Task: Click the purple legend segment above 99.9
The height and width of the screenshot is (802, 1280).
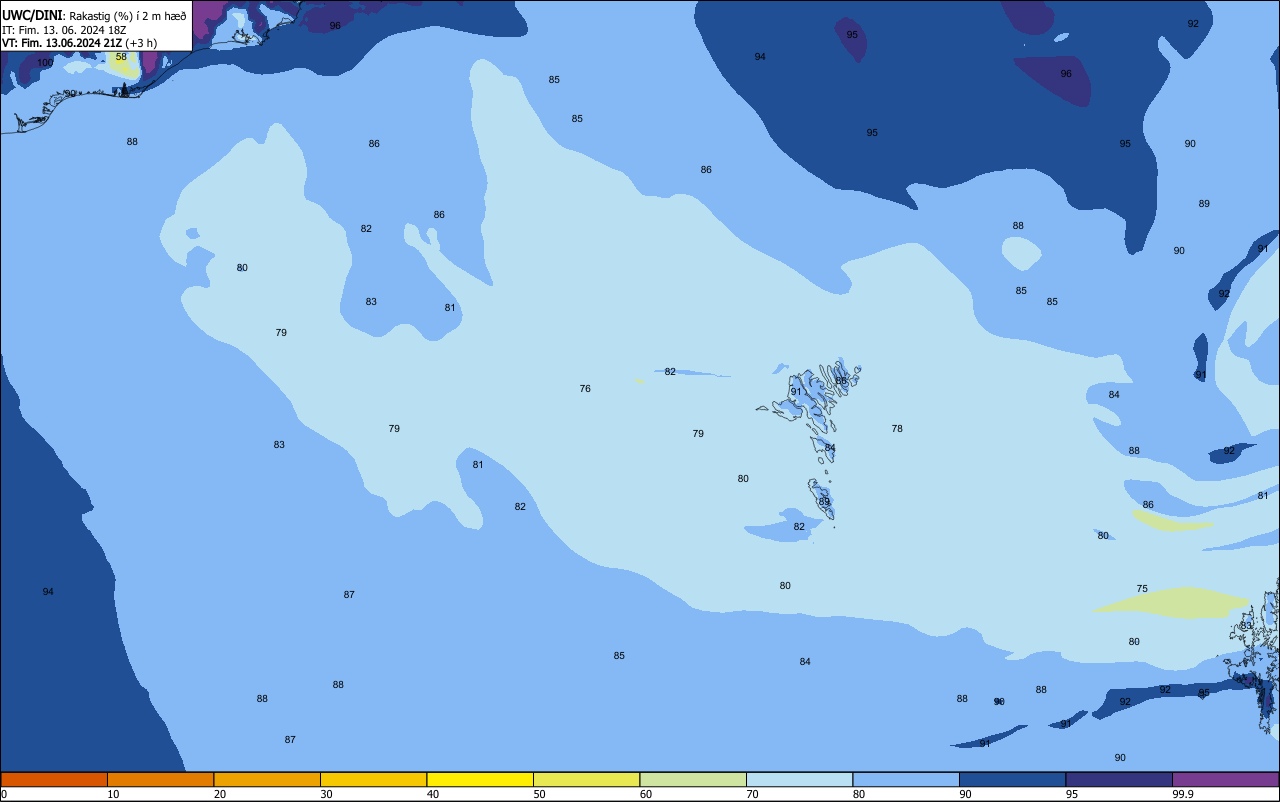Action: click(x=1225, y=779)
